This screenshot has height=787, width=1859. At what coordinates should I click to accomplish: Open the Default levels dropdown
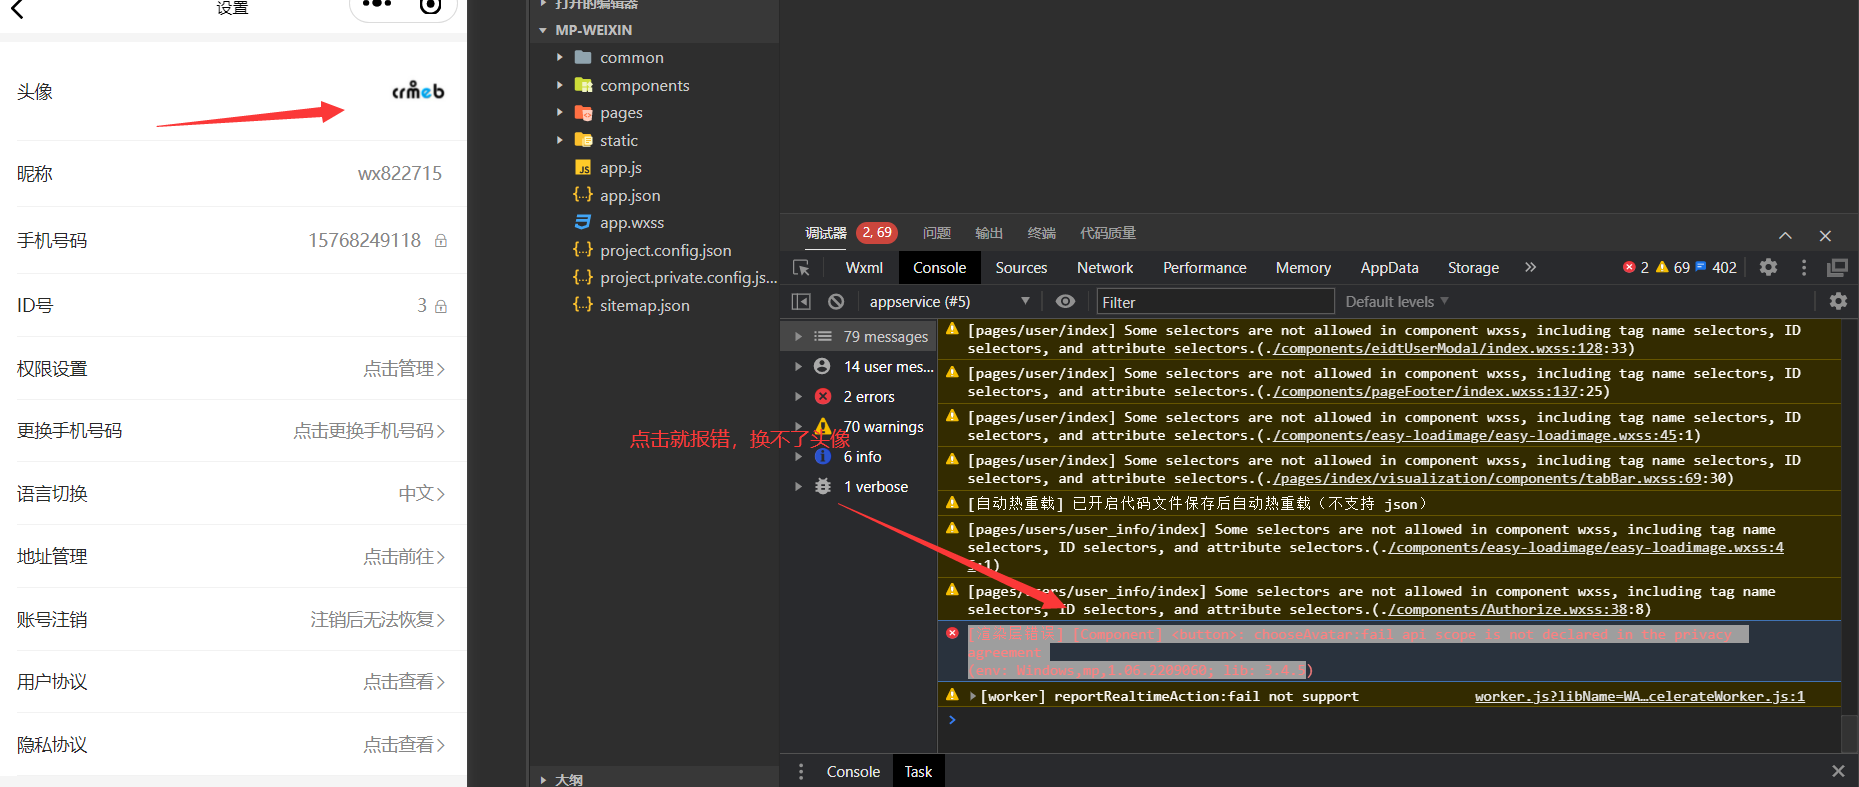coord(1396,301)
